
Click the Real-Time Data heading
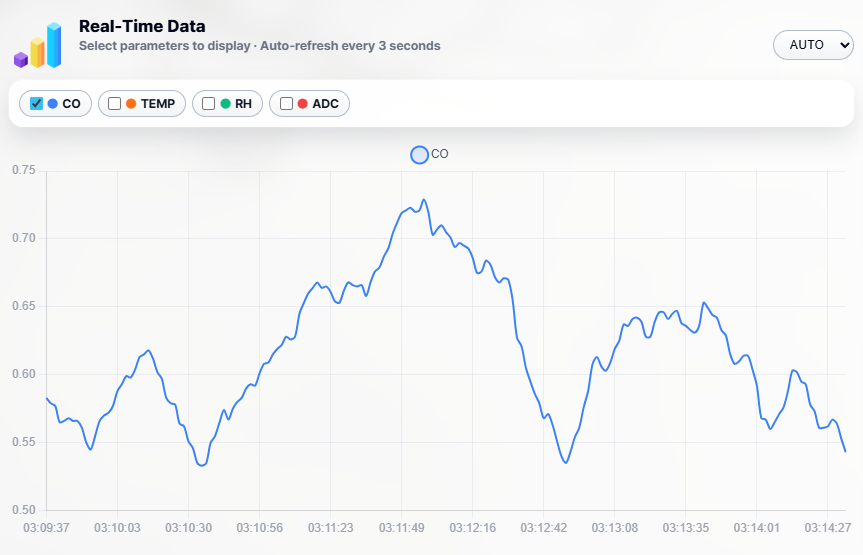[x=142, y=27]
